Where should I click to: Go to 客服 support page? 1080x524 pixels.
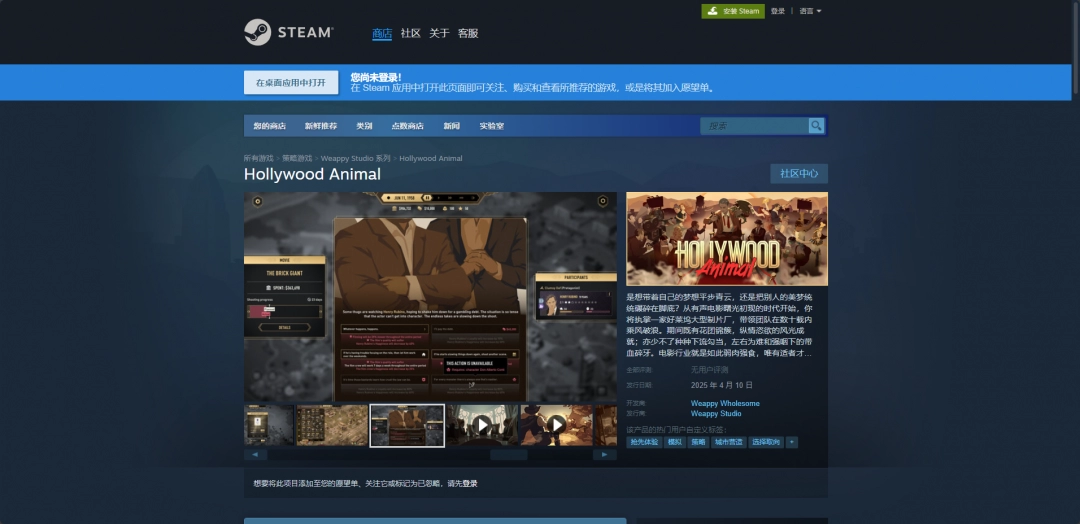point(468,33)
